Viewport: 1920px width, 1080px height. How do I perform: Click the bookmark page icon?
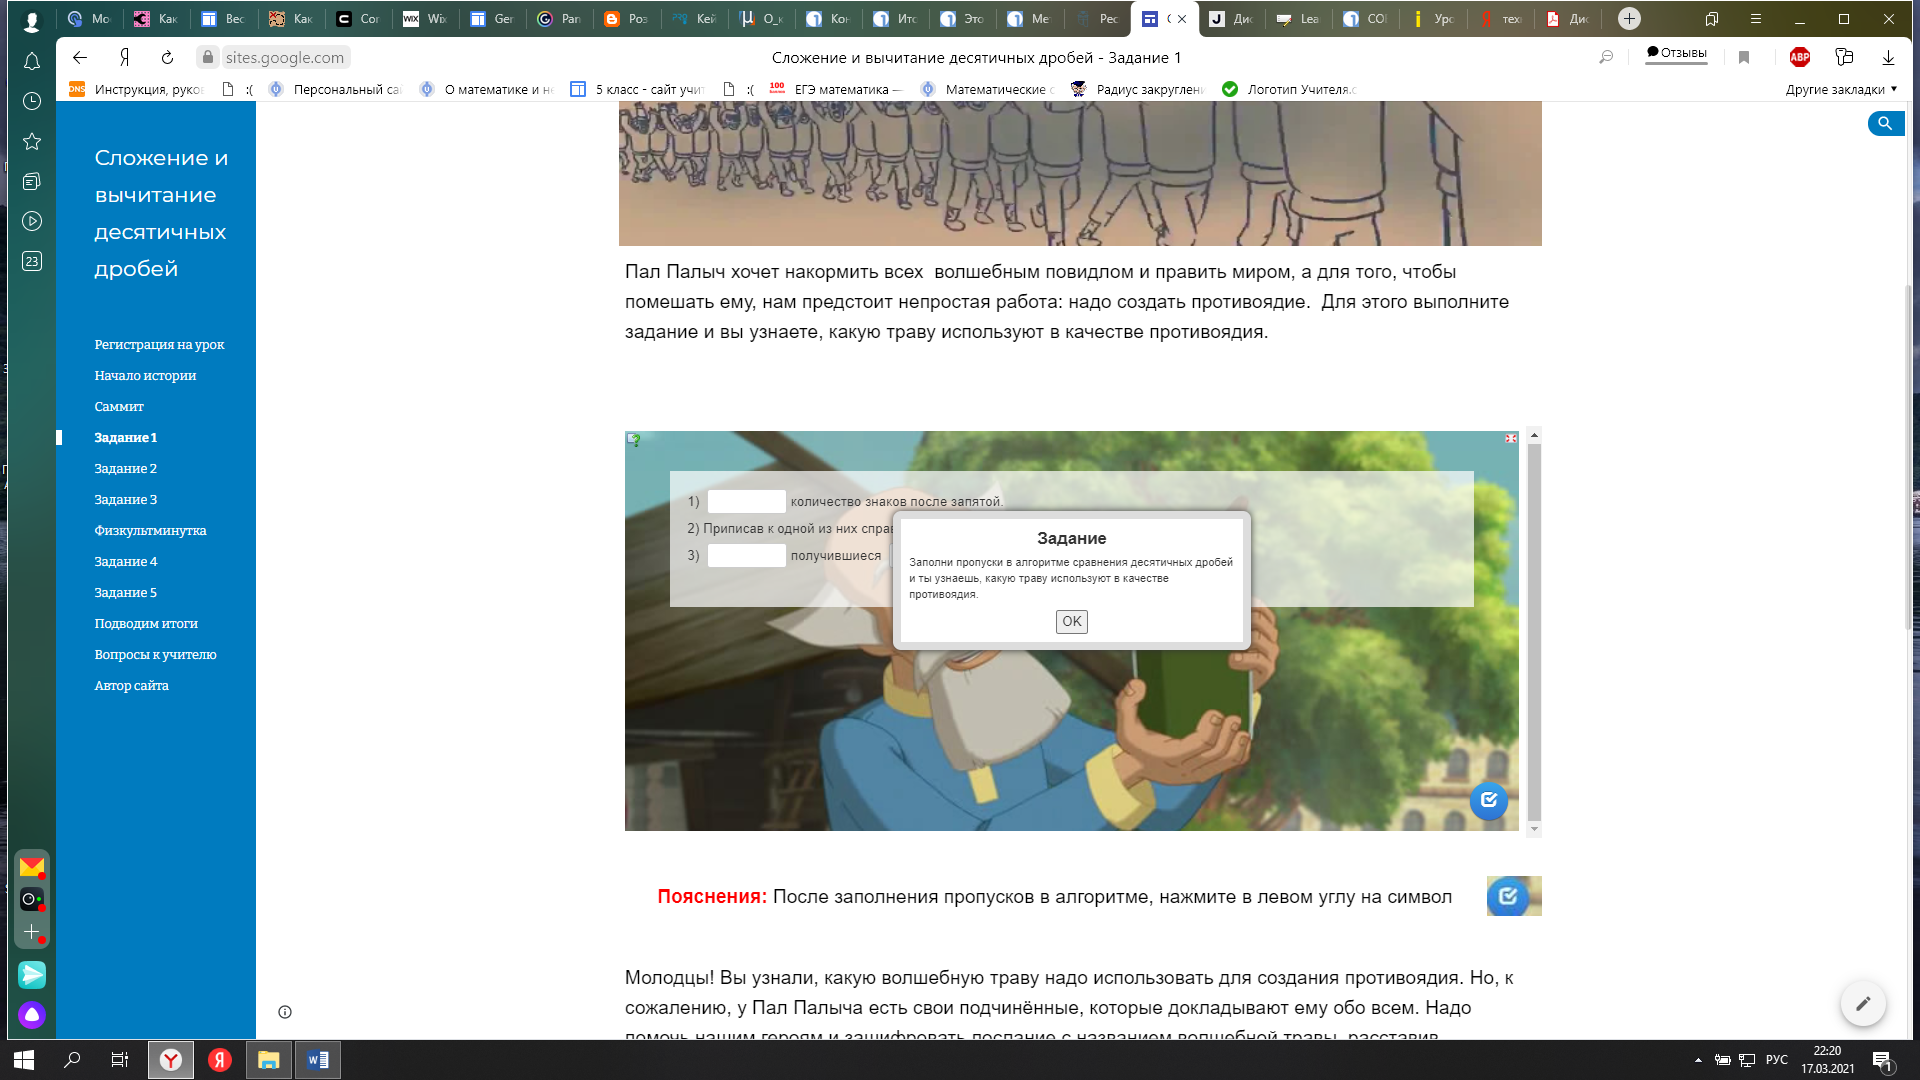(x=1744, y=58)
